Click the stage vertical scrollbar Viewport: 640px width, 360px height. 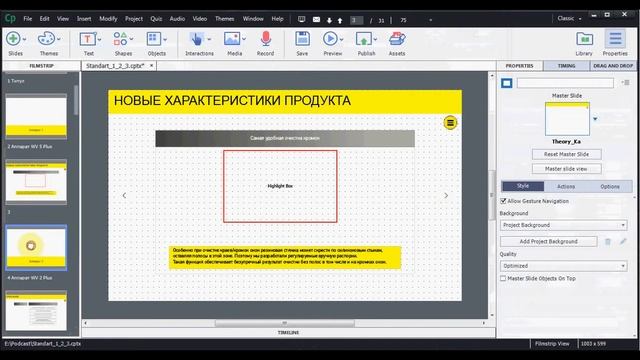(491, 195)
